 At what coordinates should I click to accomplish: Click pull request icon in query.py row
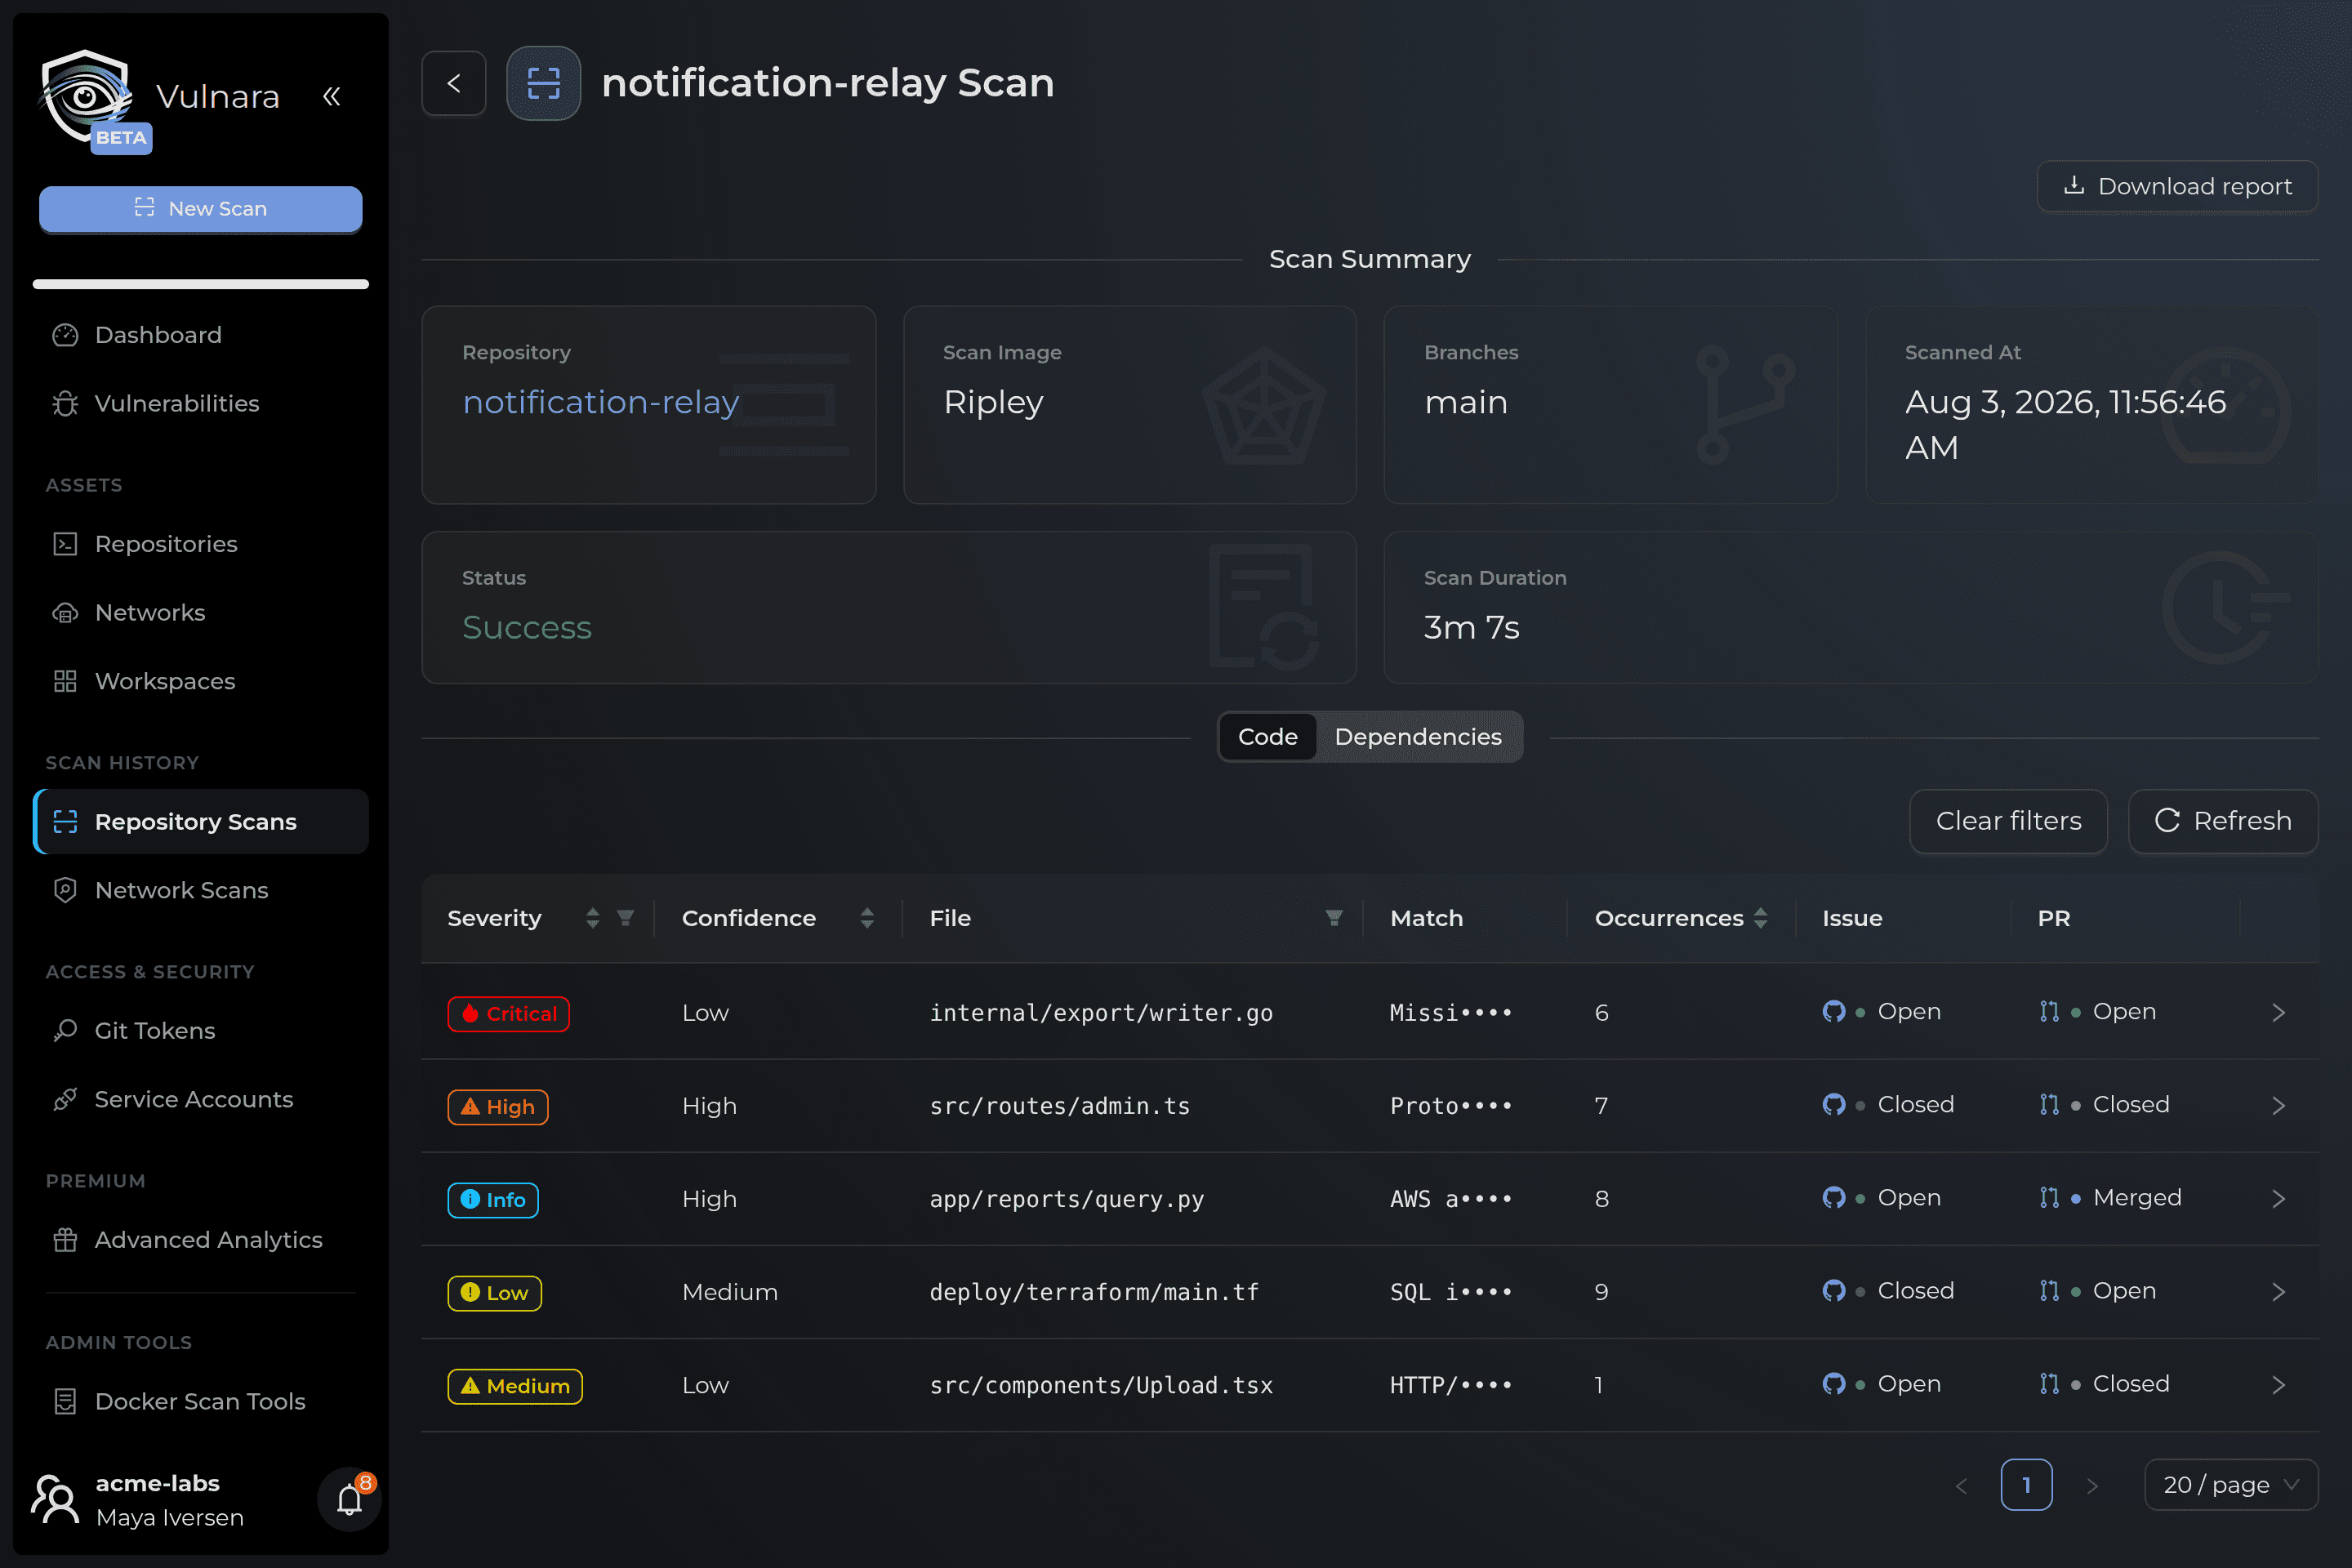(x=2049, y=1198)
